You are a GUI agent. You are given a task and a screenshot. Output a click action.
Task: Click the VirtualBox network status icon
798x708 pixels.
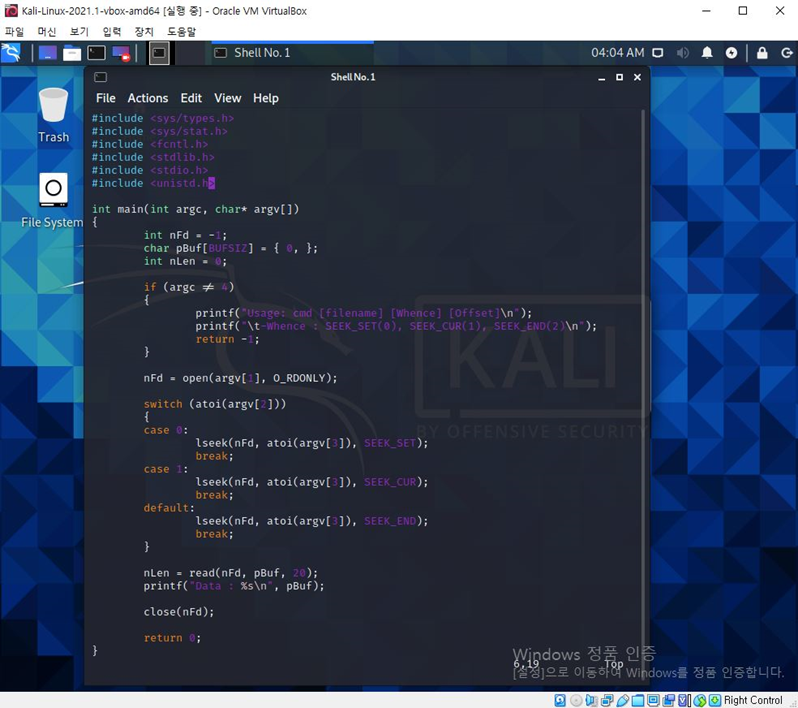tap(607, 700)
